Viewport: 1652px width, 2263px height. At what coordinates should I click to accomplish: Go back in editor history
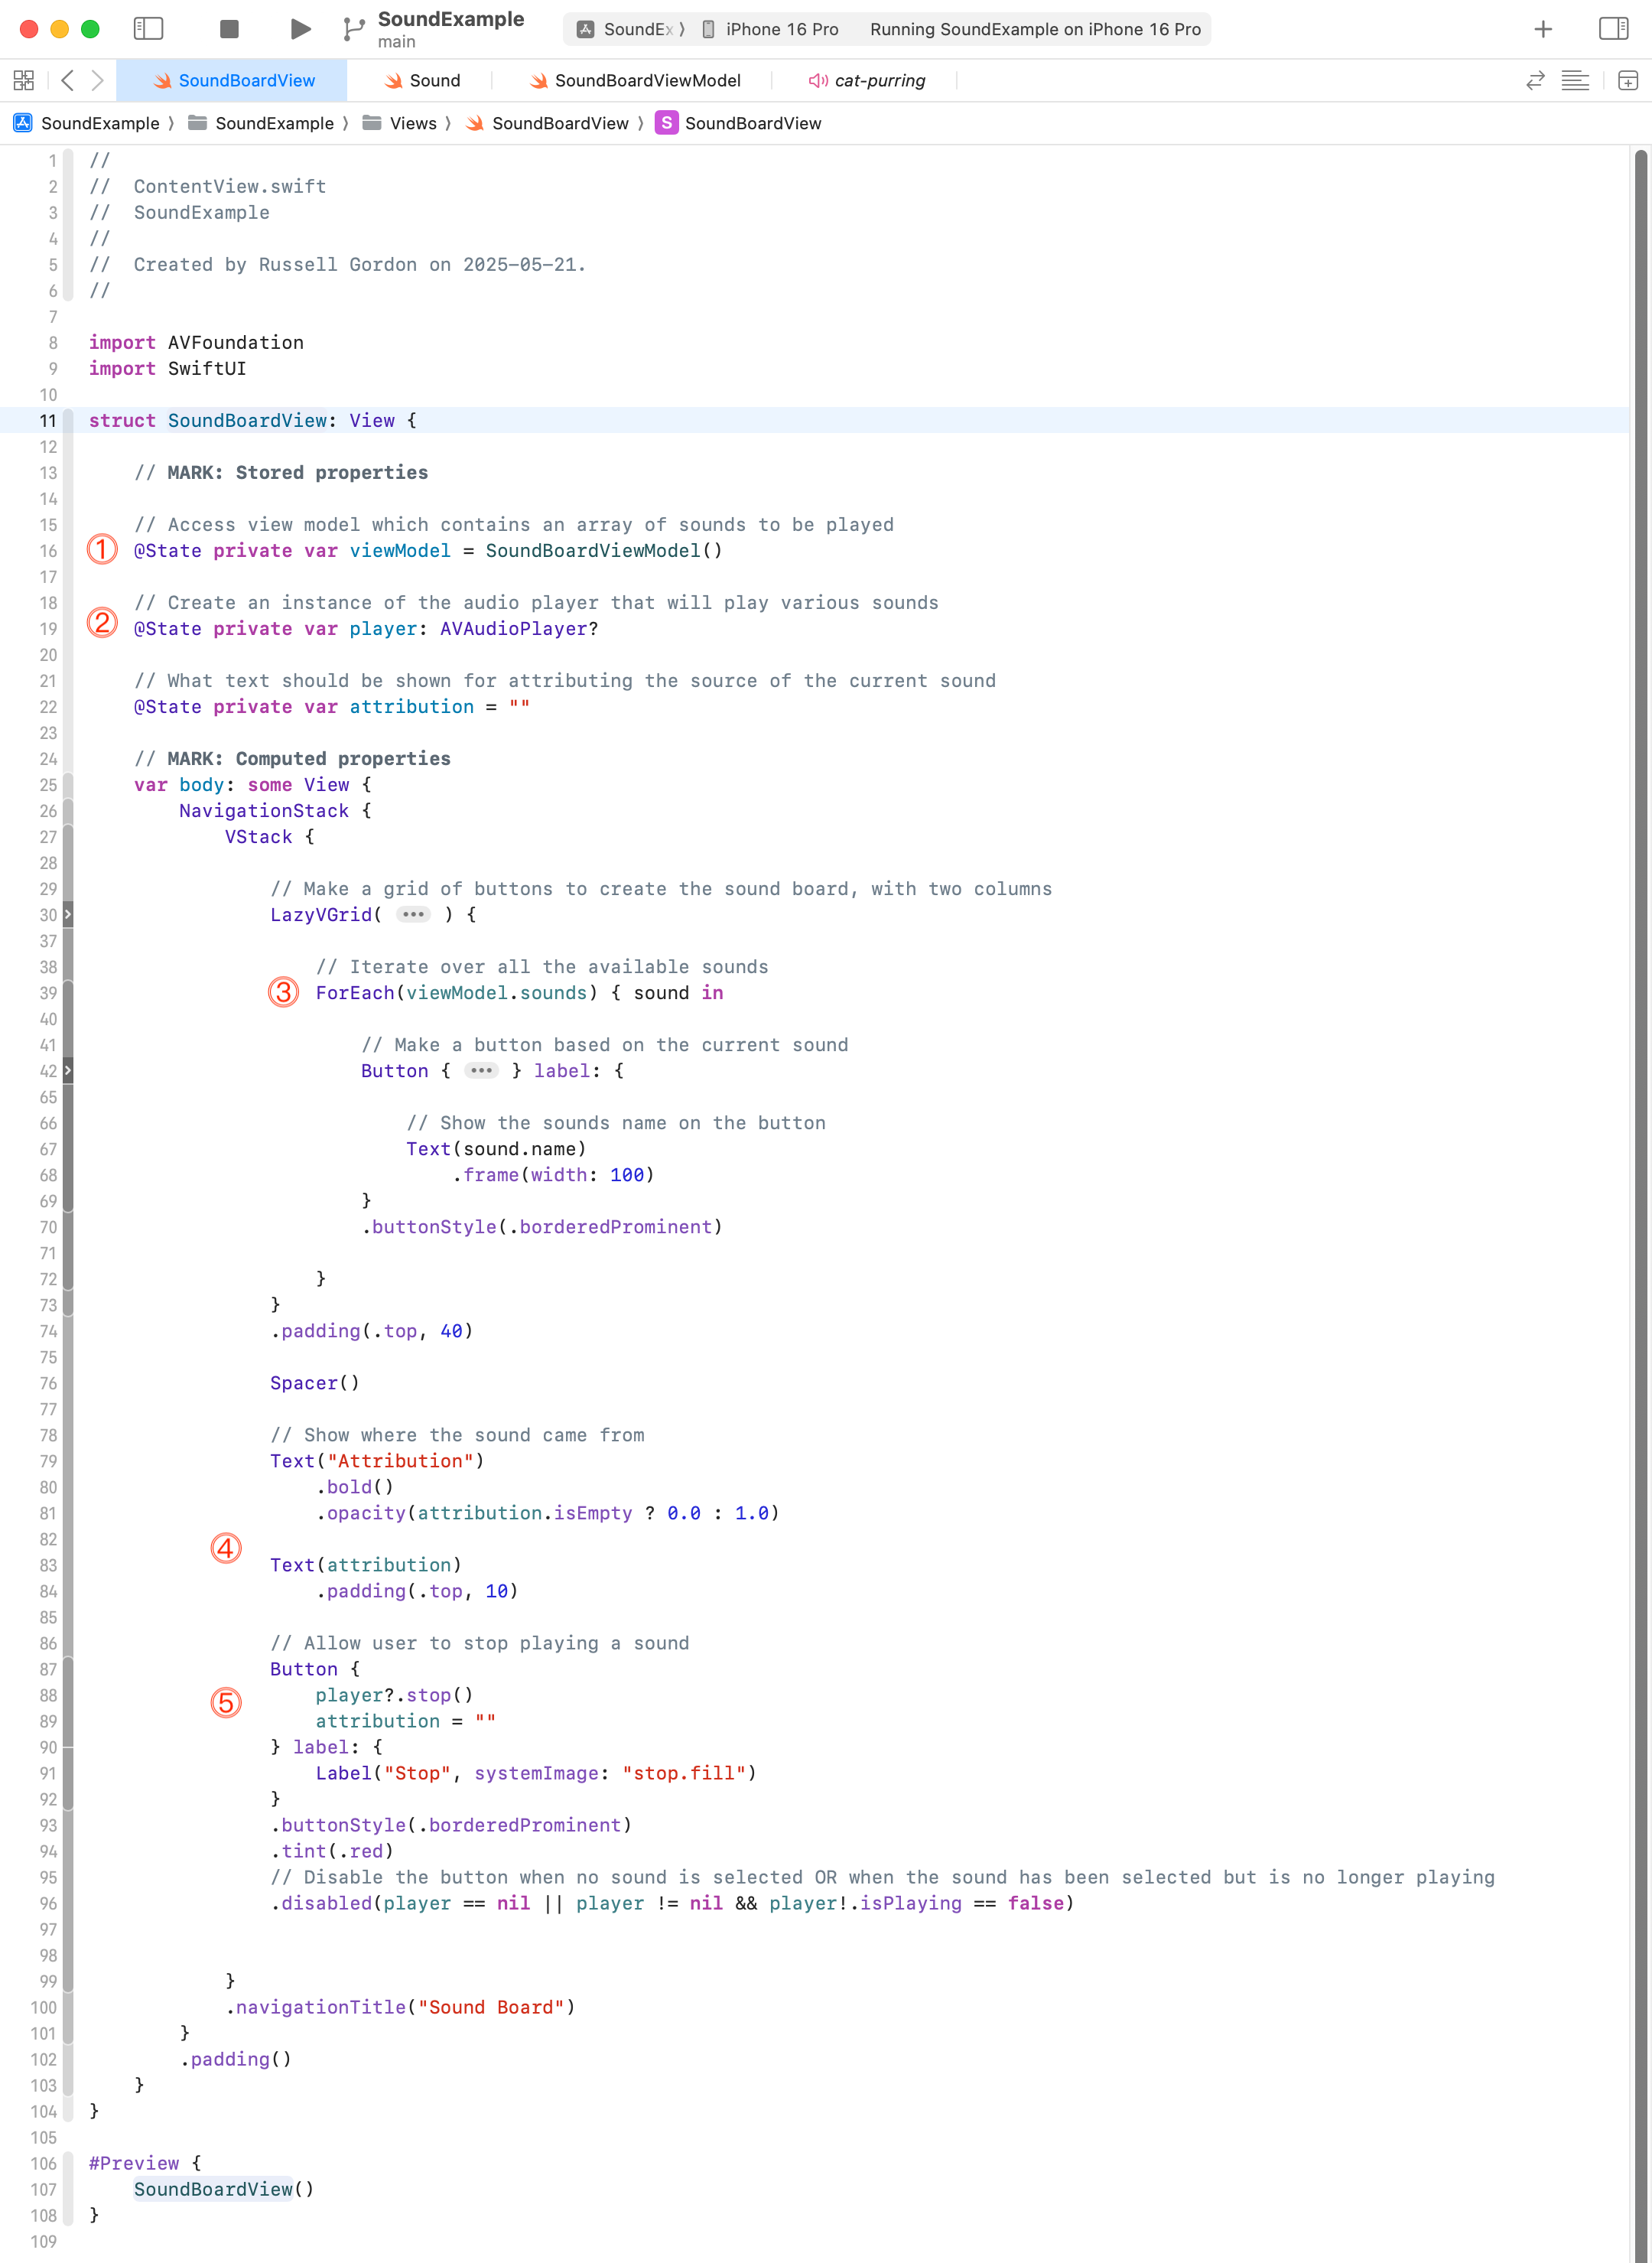point(67,81)
